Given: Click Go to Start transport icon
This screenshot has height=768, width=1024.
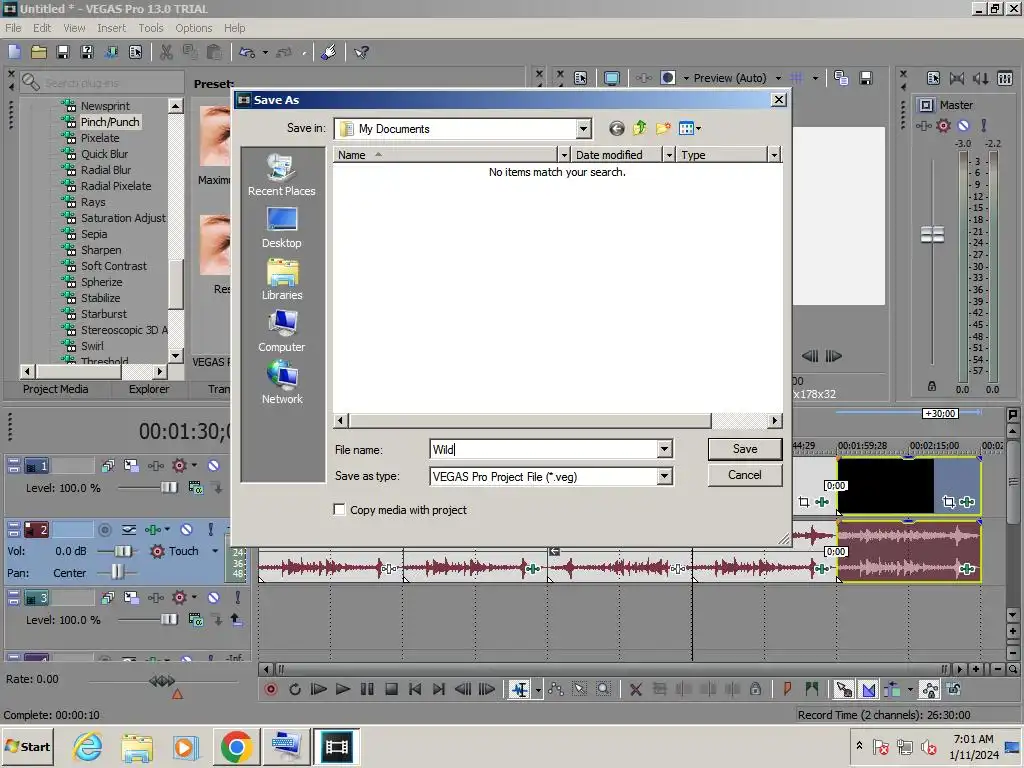Looking at the screenshot, I should tap(415, 689).
